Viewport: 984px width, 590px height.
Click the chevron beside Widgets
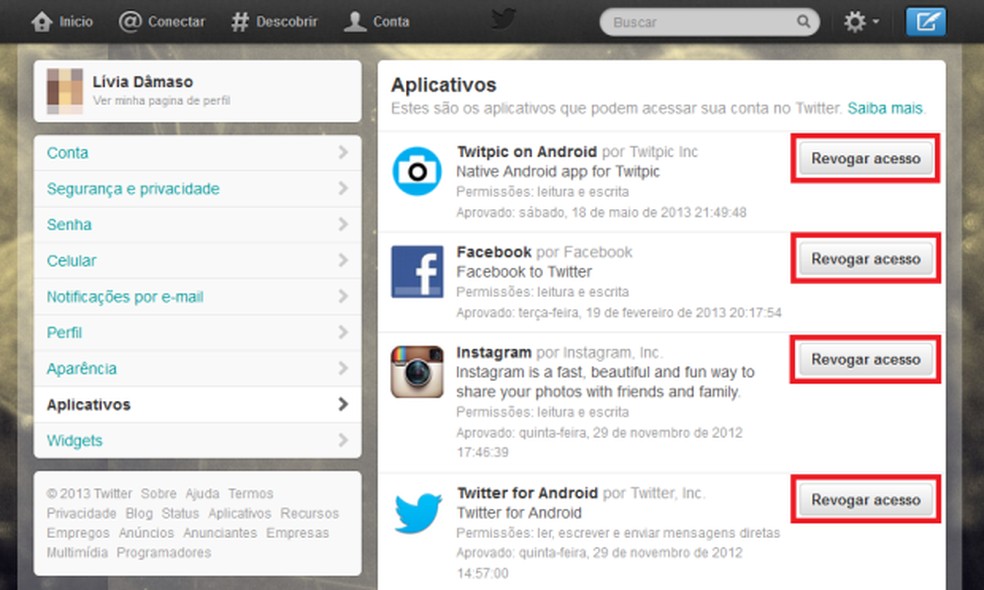tap(343, 440)
